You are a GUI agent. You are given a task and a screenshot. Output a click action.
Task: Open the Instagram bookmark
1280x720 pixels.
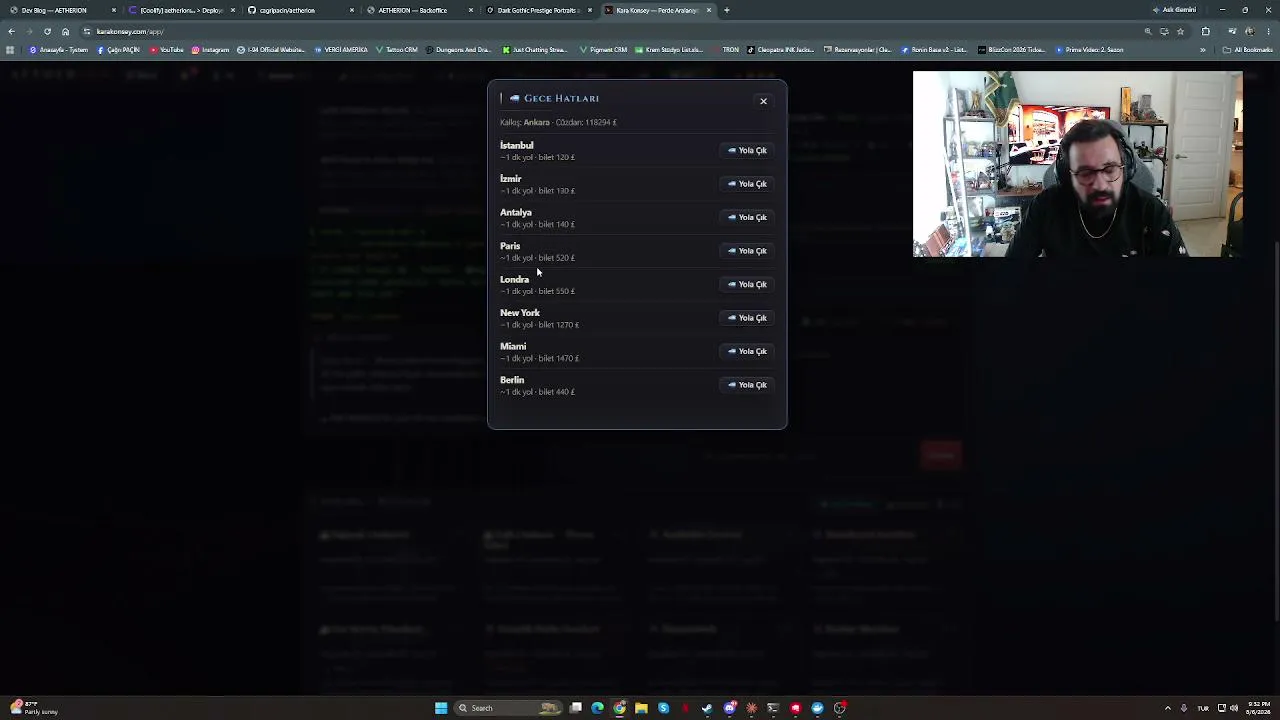(x=210, y=49)
